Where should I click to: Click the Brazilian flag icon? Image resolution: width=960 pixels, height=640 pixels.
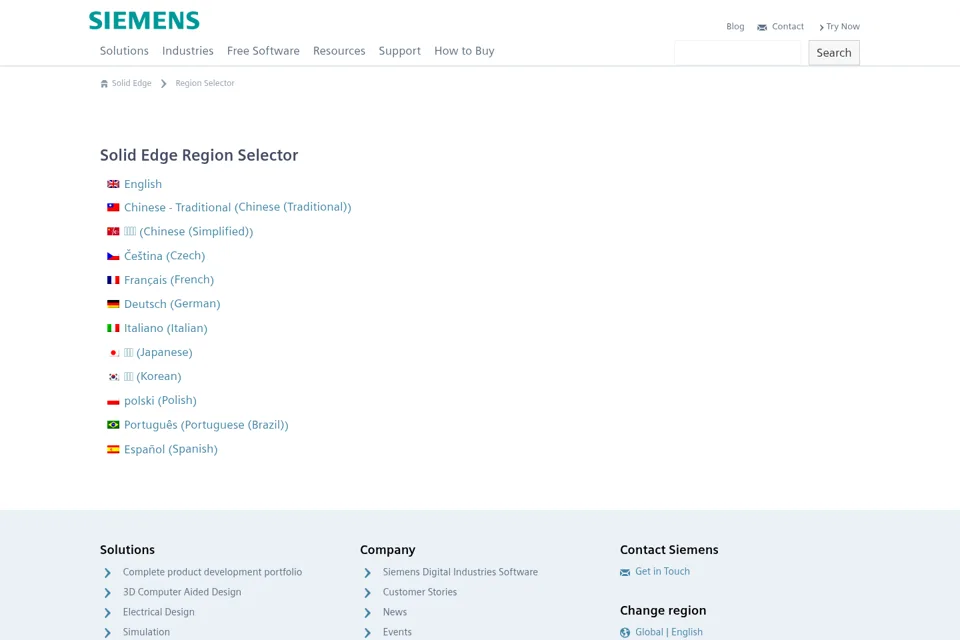[x=113, y=425]
